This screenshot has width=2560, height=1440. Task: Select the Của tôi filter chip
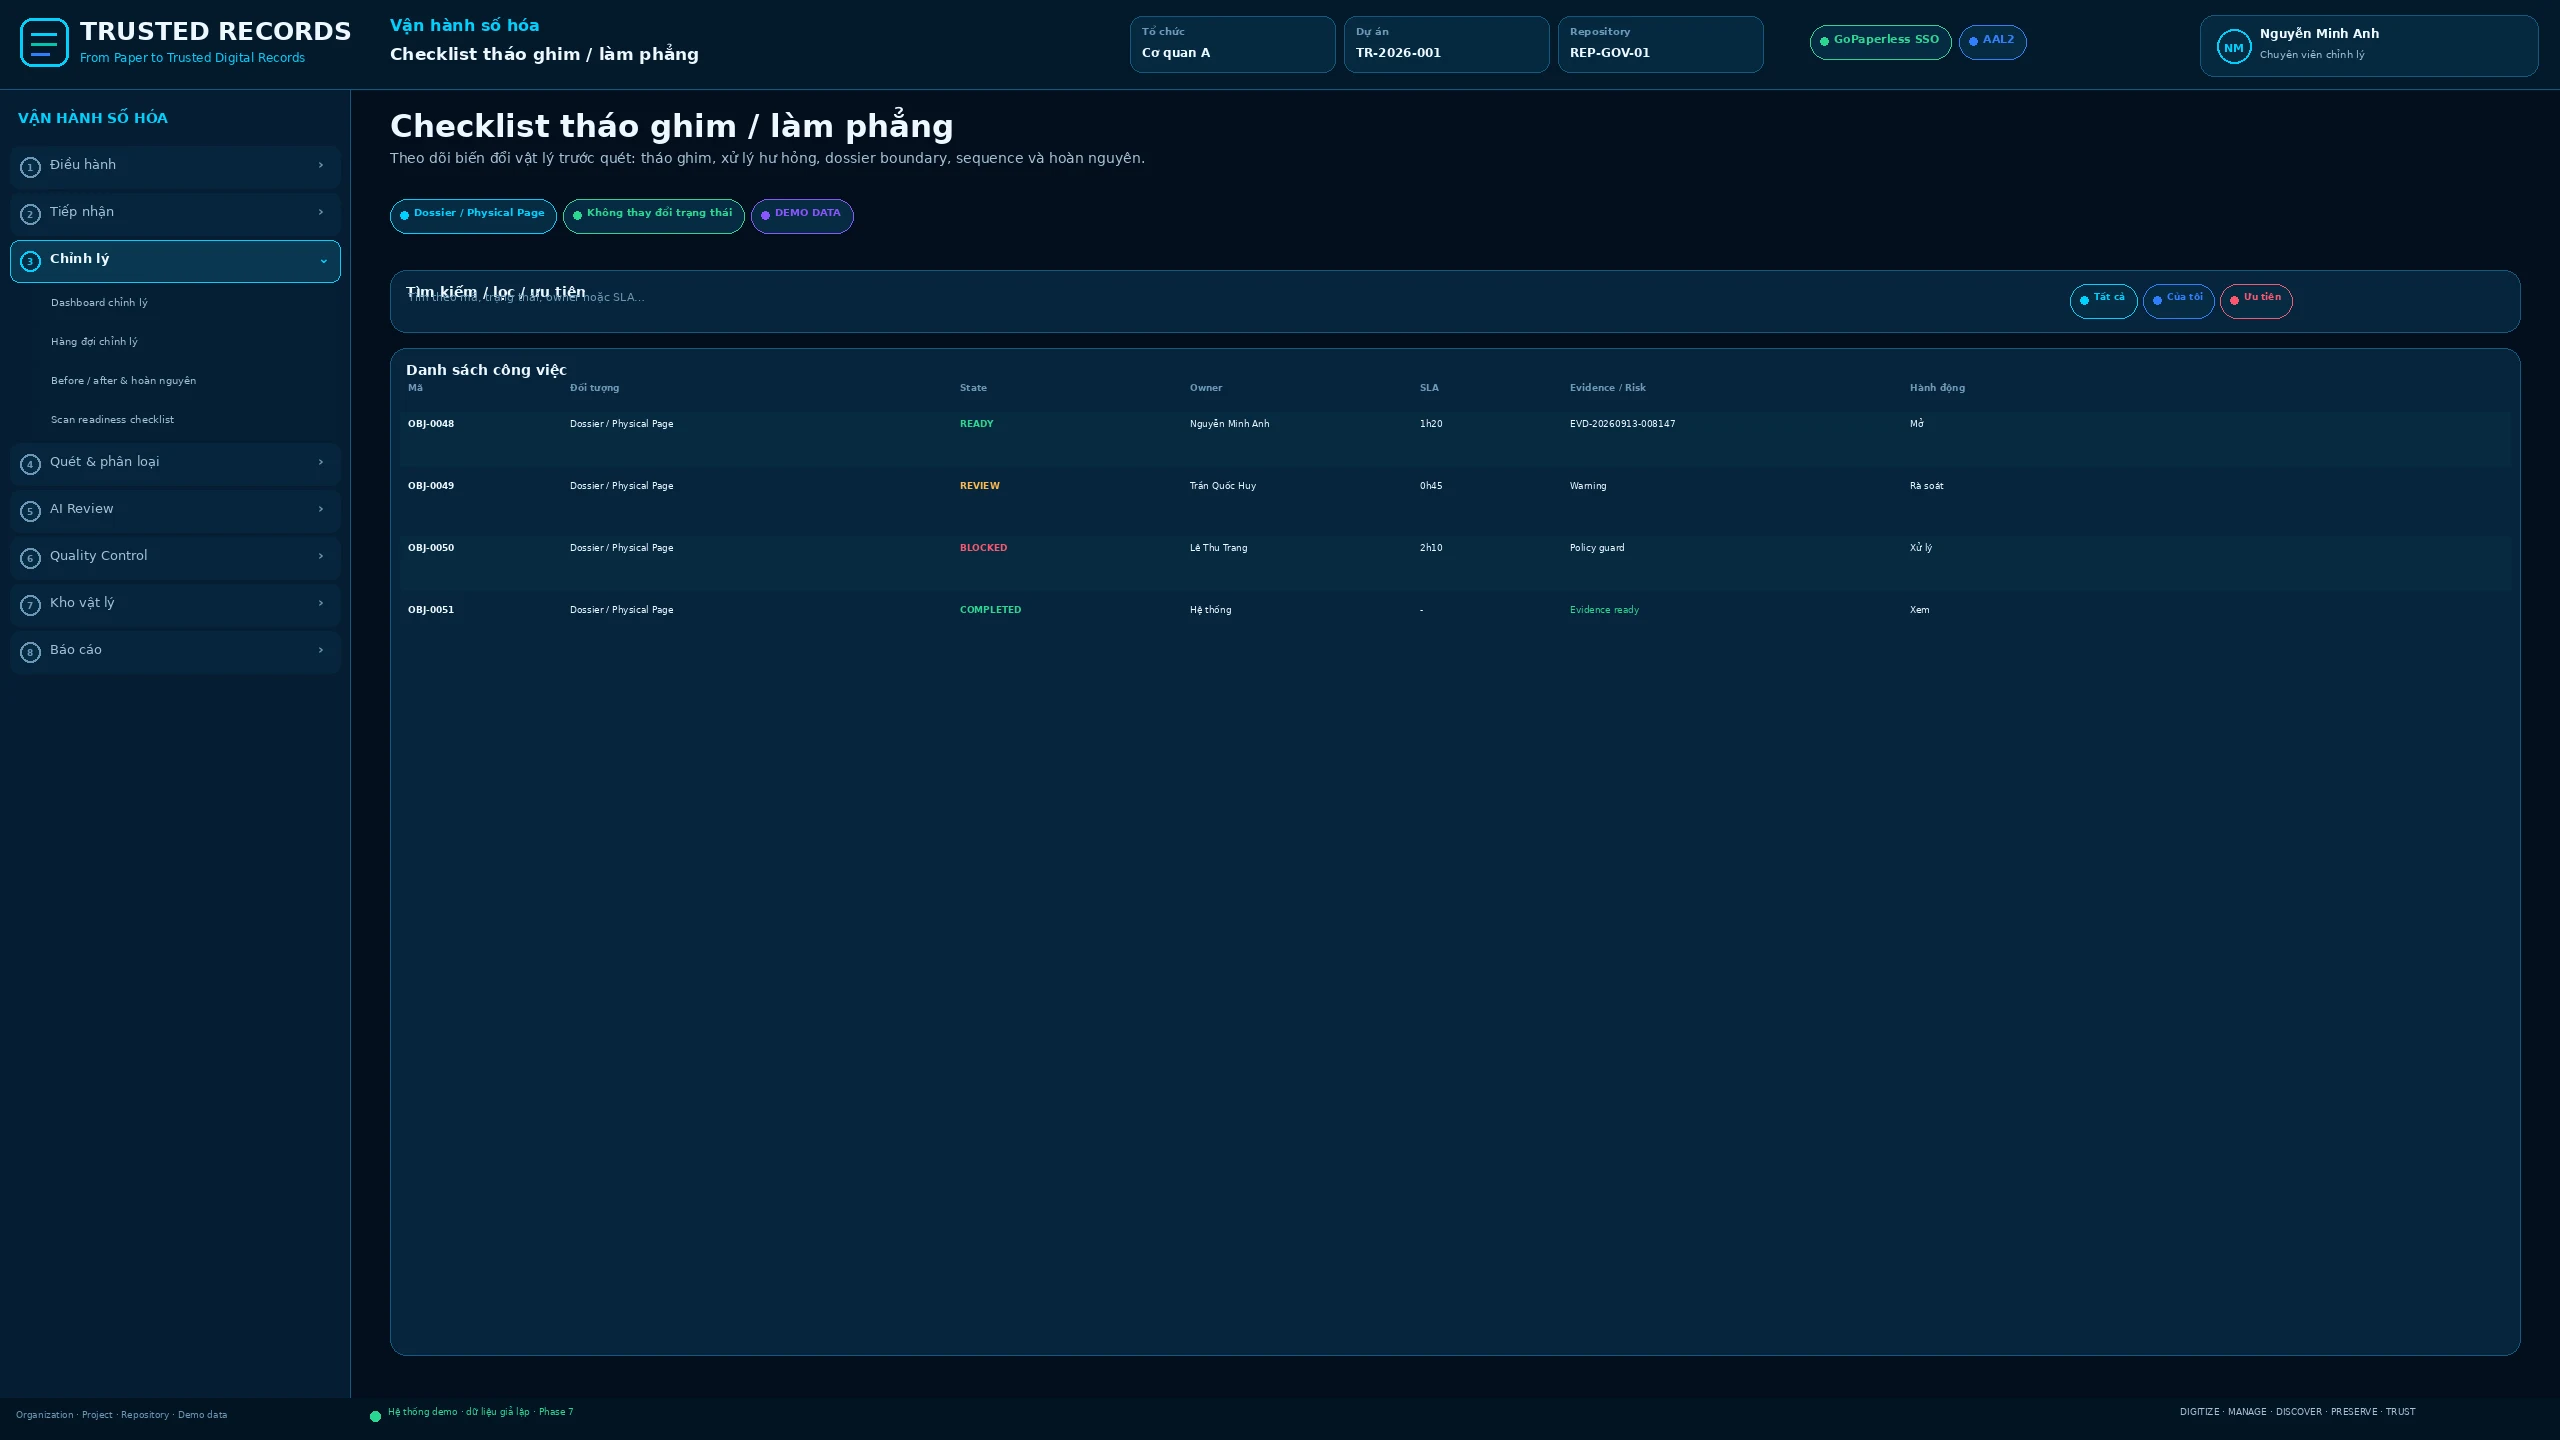[2178, 300]
